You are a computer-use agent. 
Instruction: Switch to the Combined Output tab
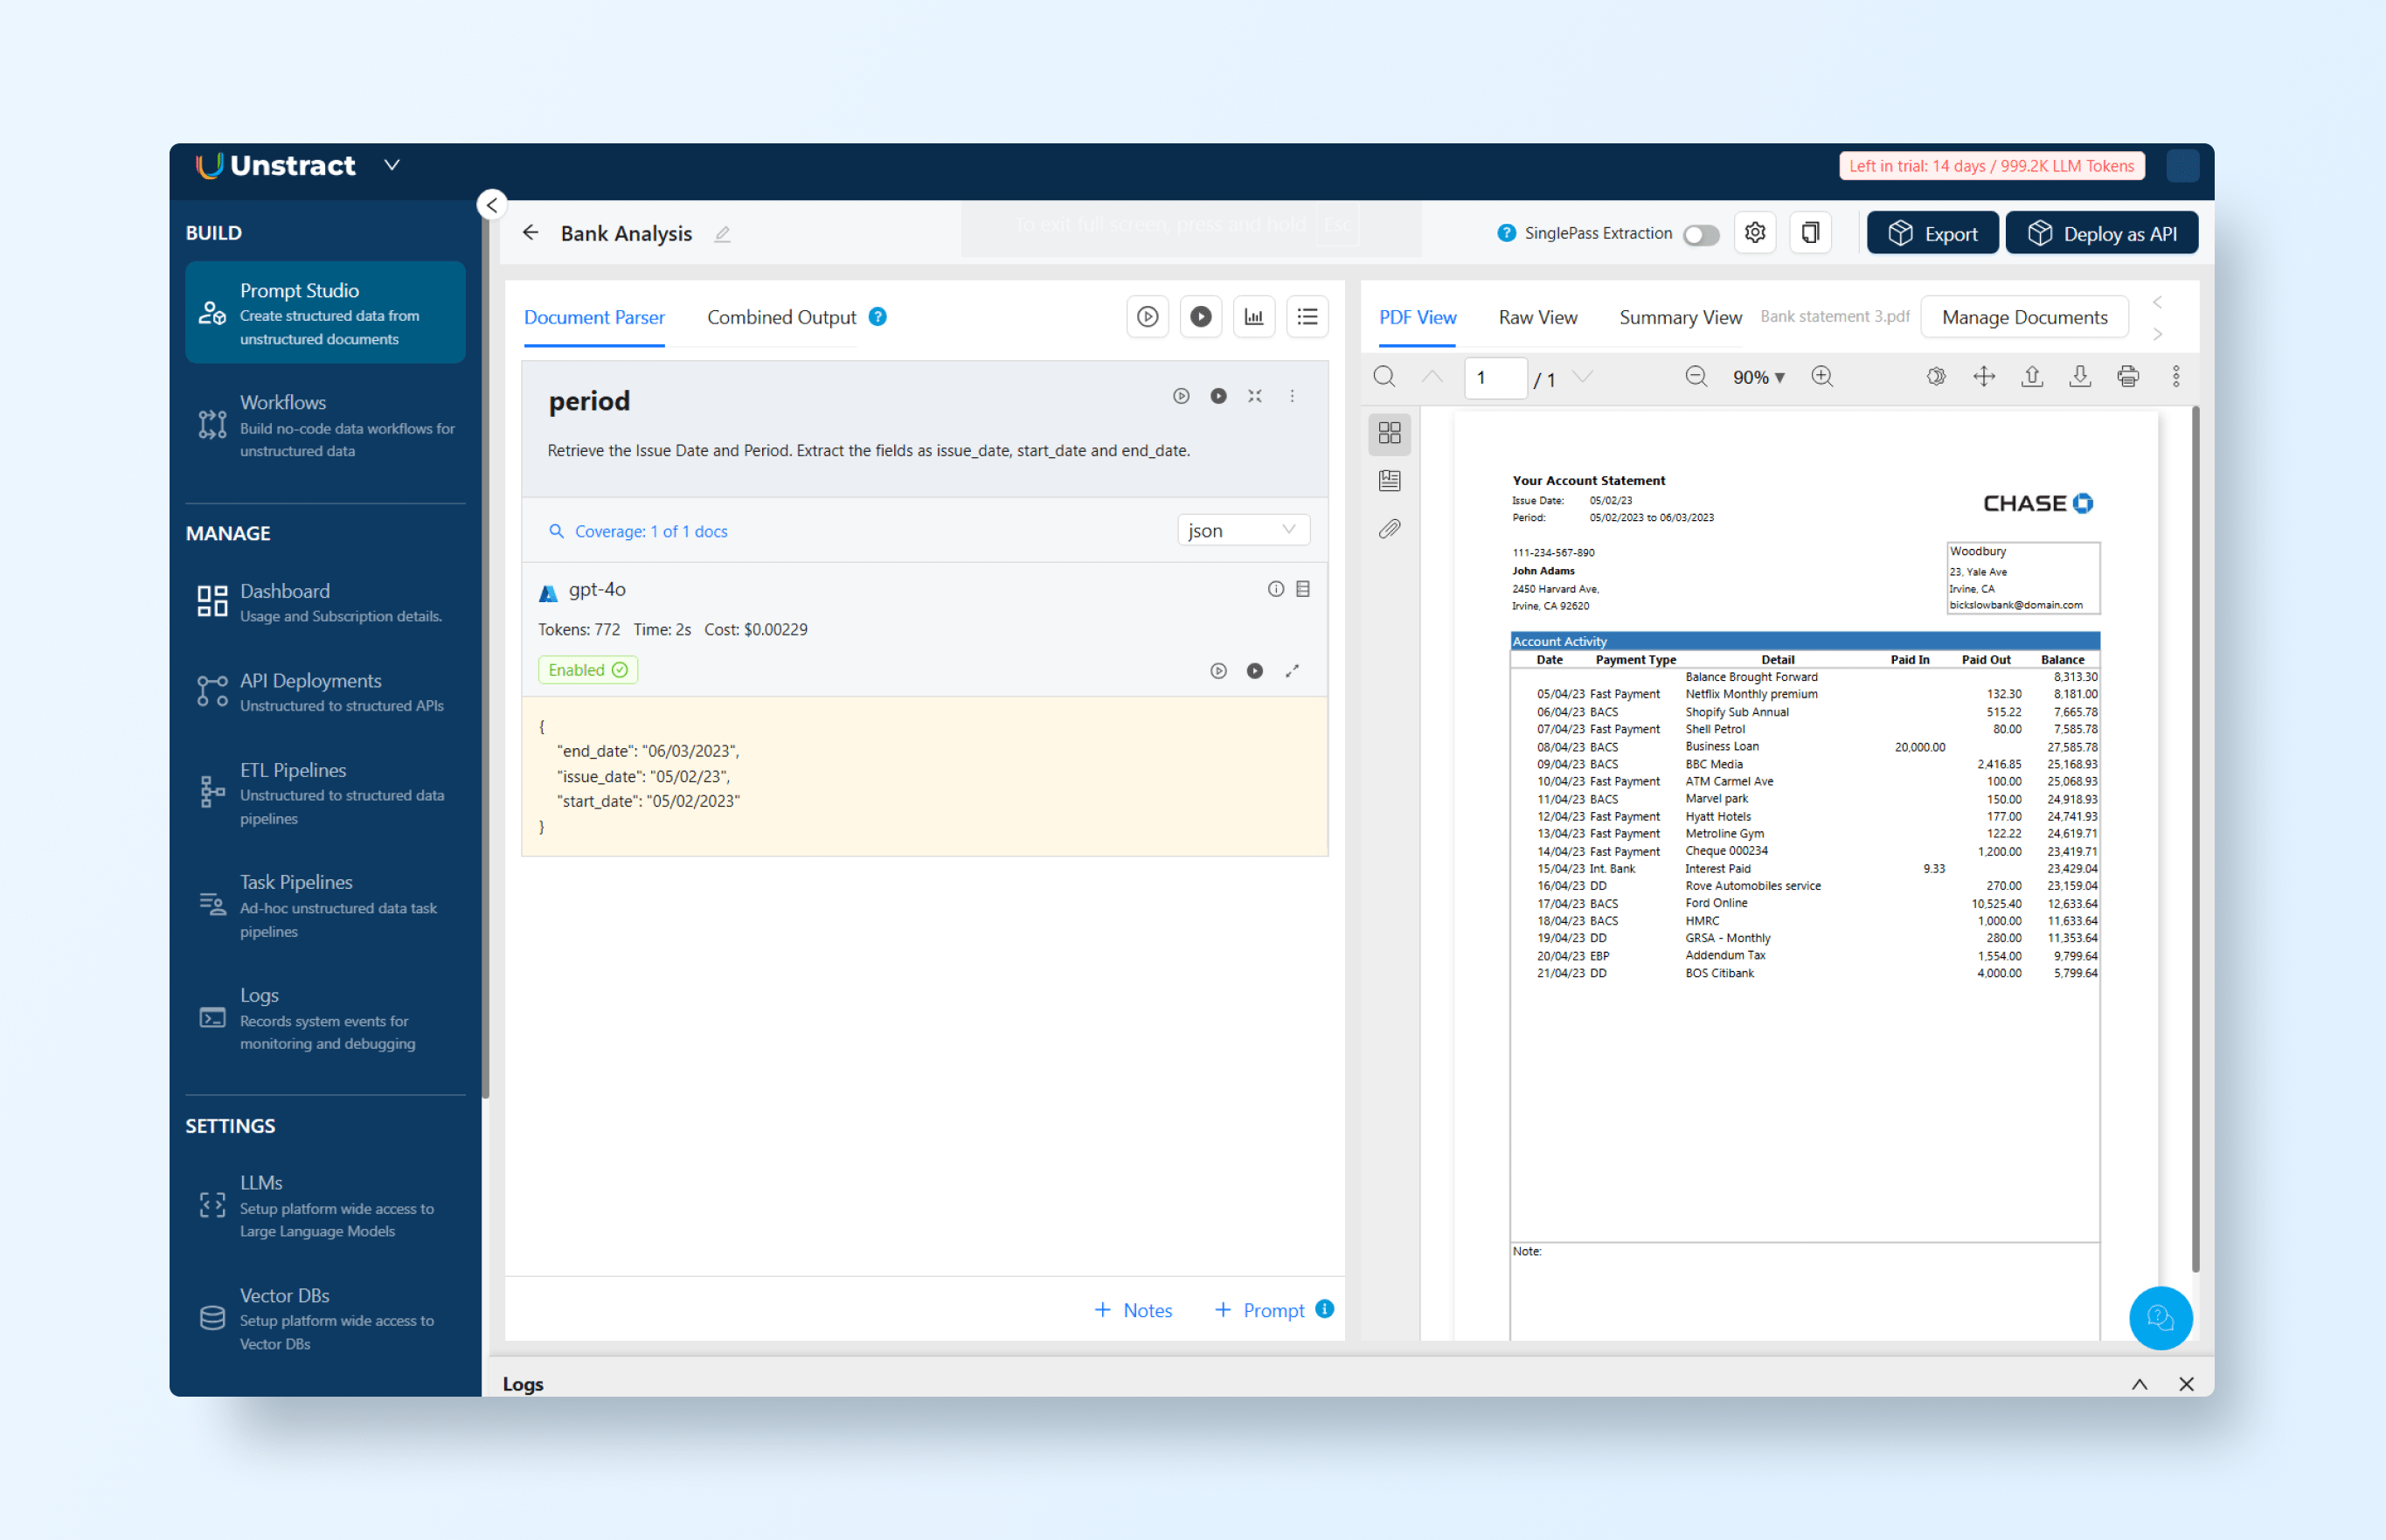pos(781,317)
